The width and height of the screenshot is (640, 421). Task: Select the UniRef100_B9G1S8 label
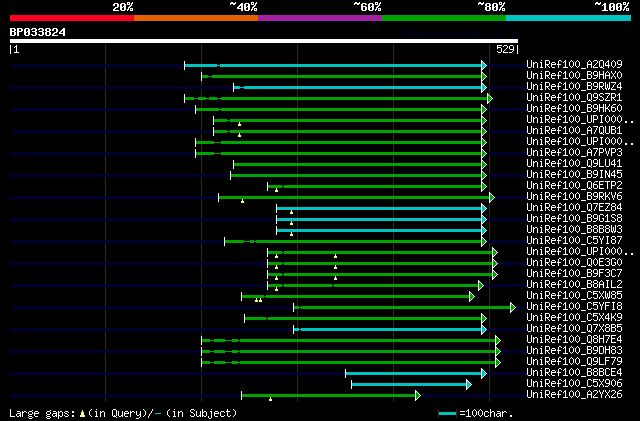click(x=574, y=219)
